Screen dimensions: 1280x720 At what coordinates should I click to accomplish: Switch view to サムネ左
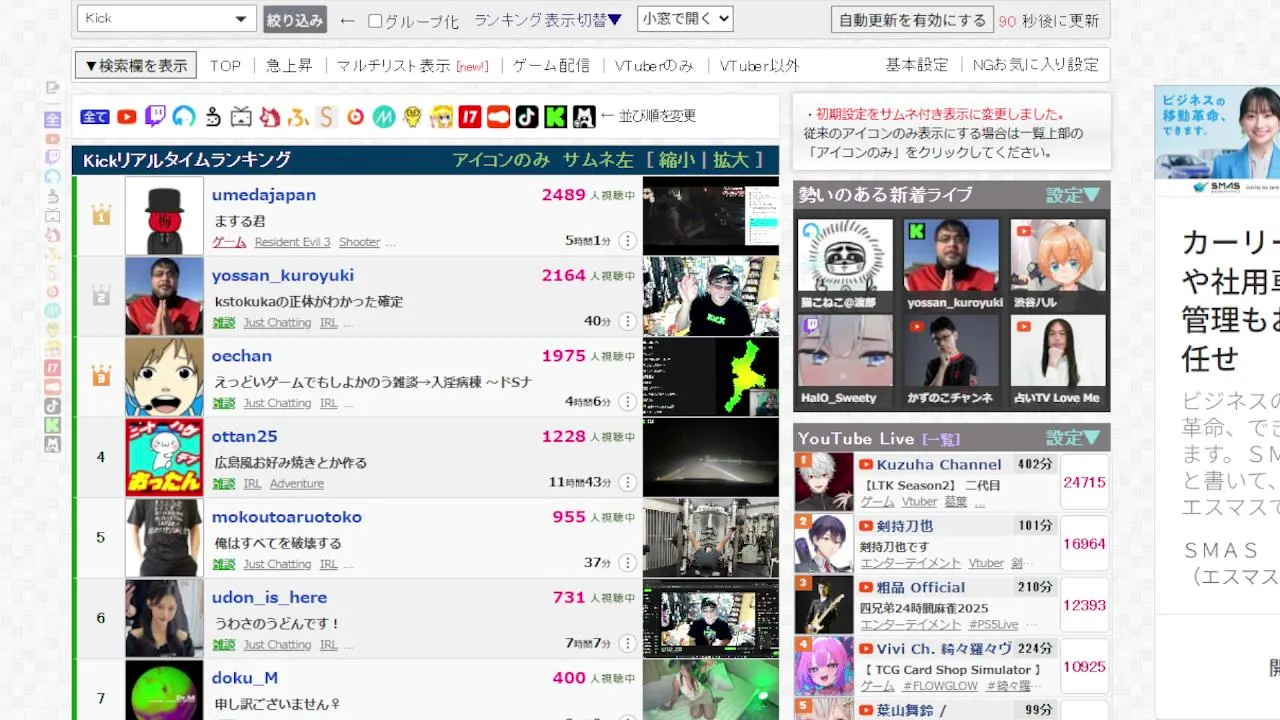[x=598, y=160]
